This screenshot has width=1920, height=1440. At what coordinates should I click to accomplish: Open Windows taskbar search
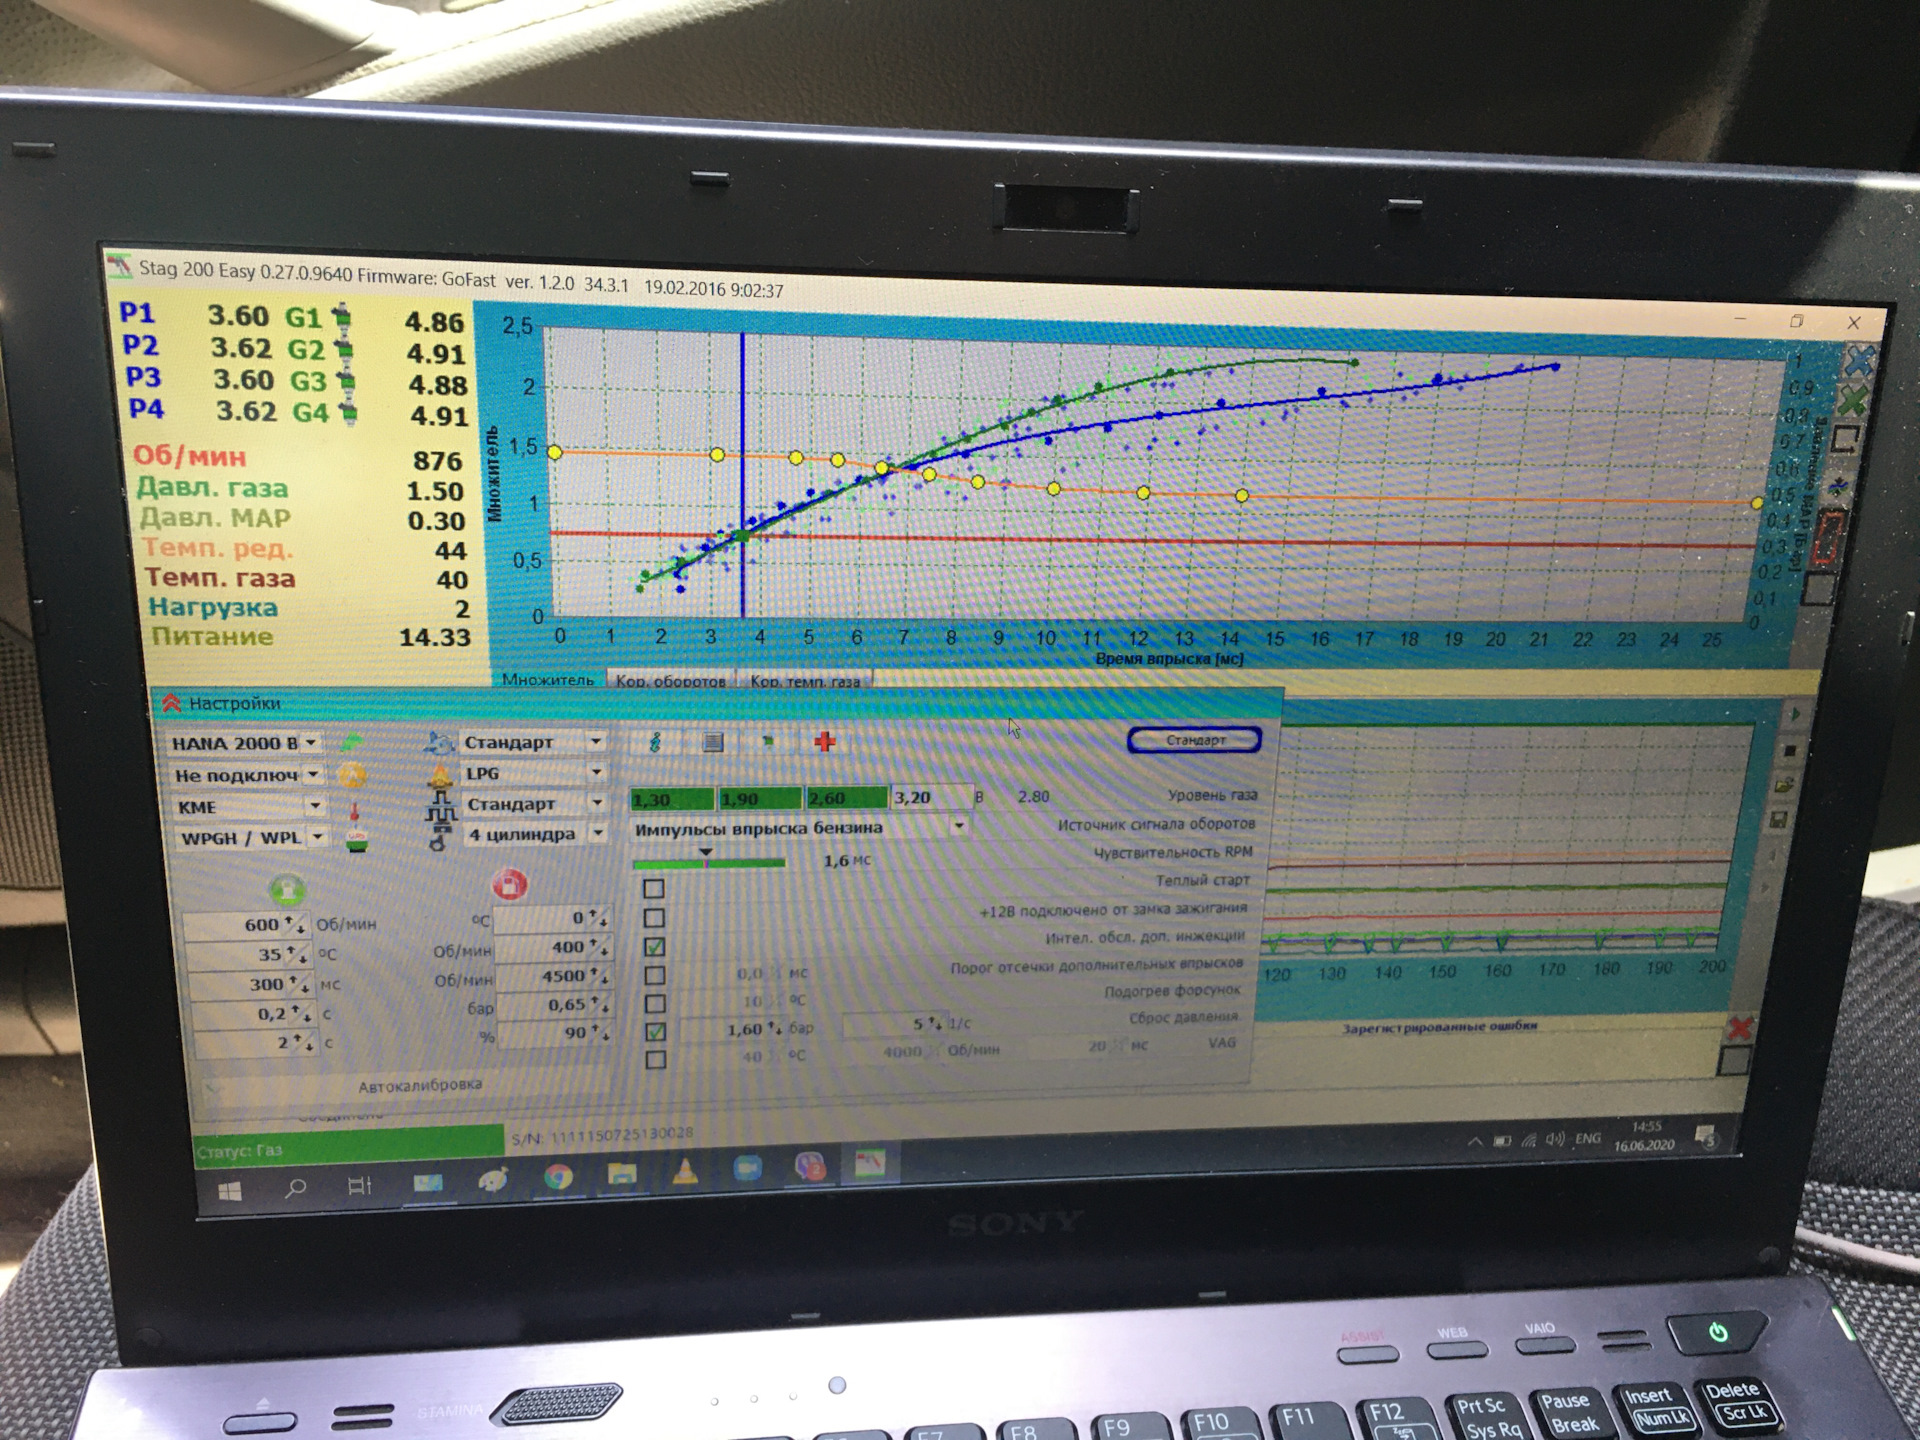[296, 1189]
